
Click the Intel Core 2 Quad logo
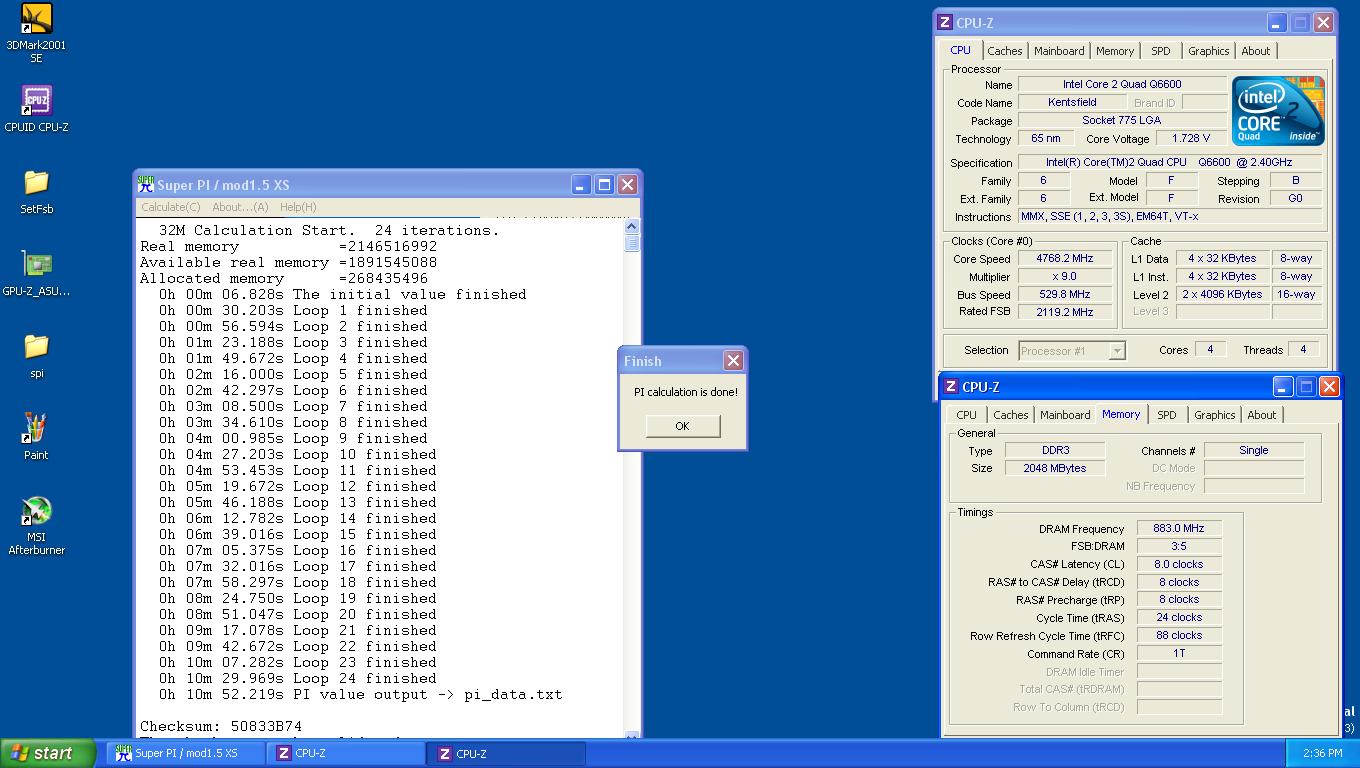(x=1278, y=110)
